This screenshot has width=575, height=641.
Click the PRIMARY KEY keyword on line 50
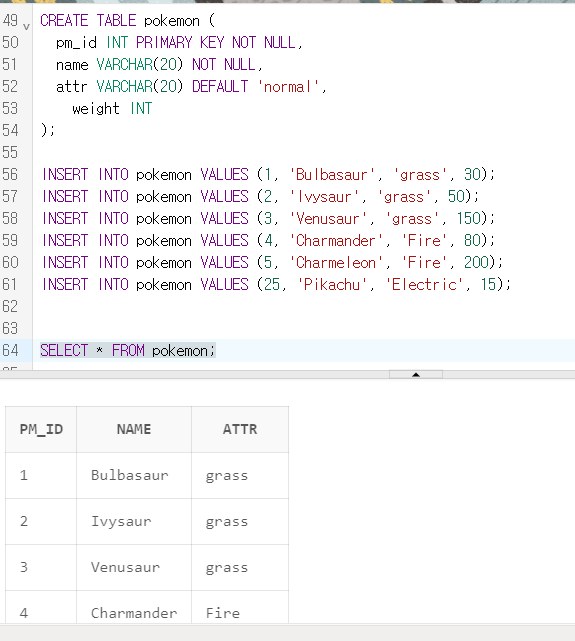(x=180, y=43)
